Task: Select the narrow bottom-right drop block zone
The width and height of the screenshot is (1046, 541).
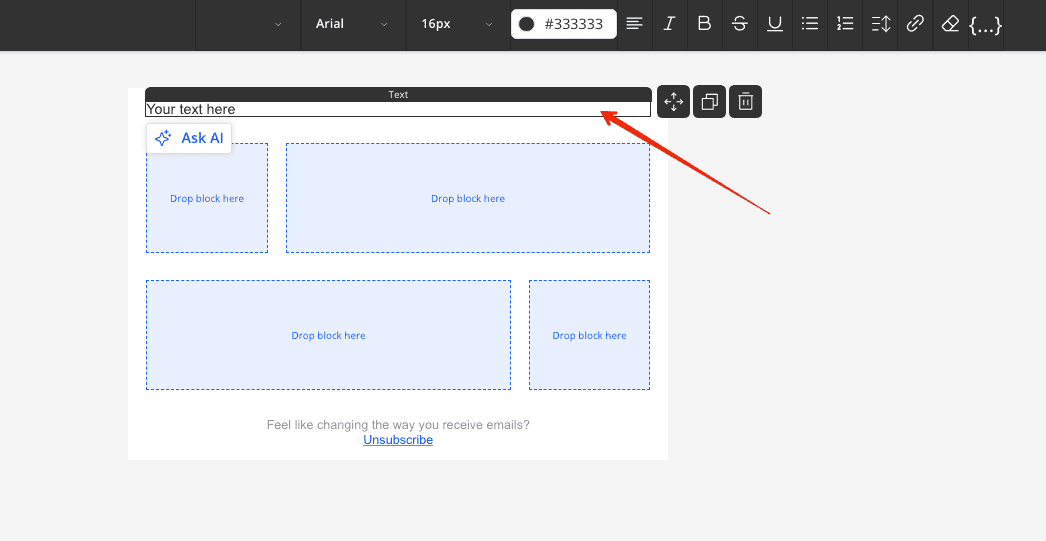Action: [589, 335]
